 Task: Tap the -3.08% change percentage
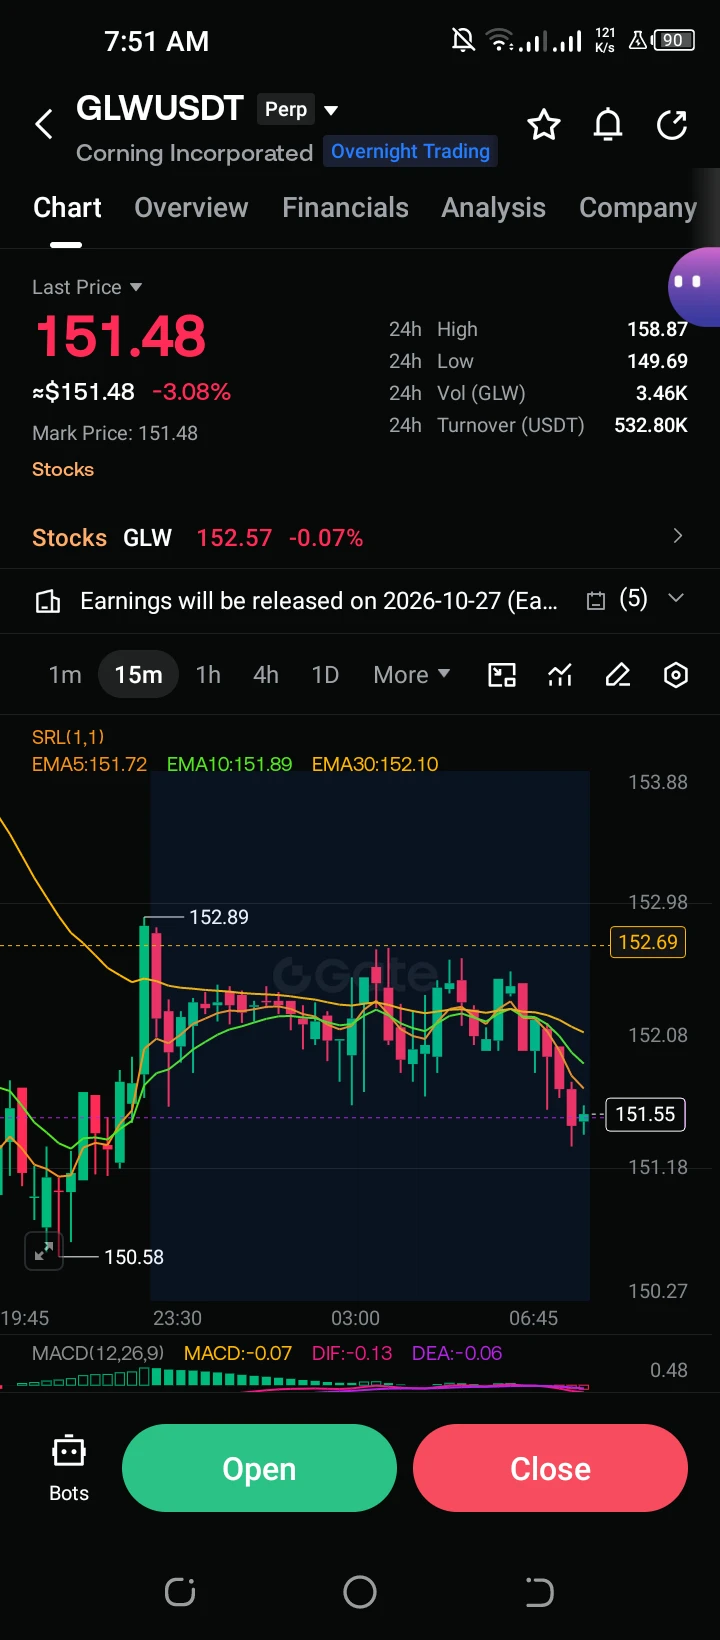191,392
